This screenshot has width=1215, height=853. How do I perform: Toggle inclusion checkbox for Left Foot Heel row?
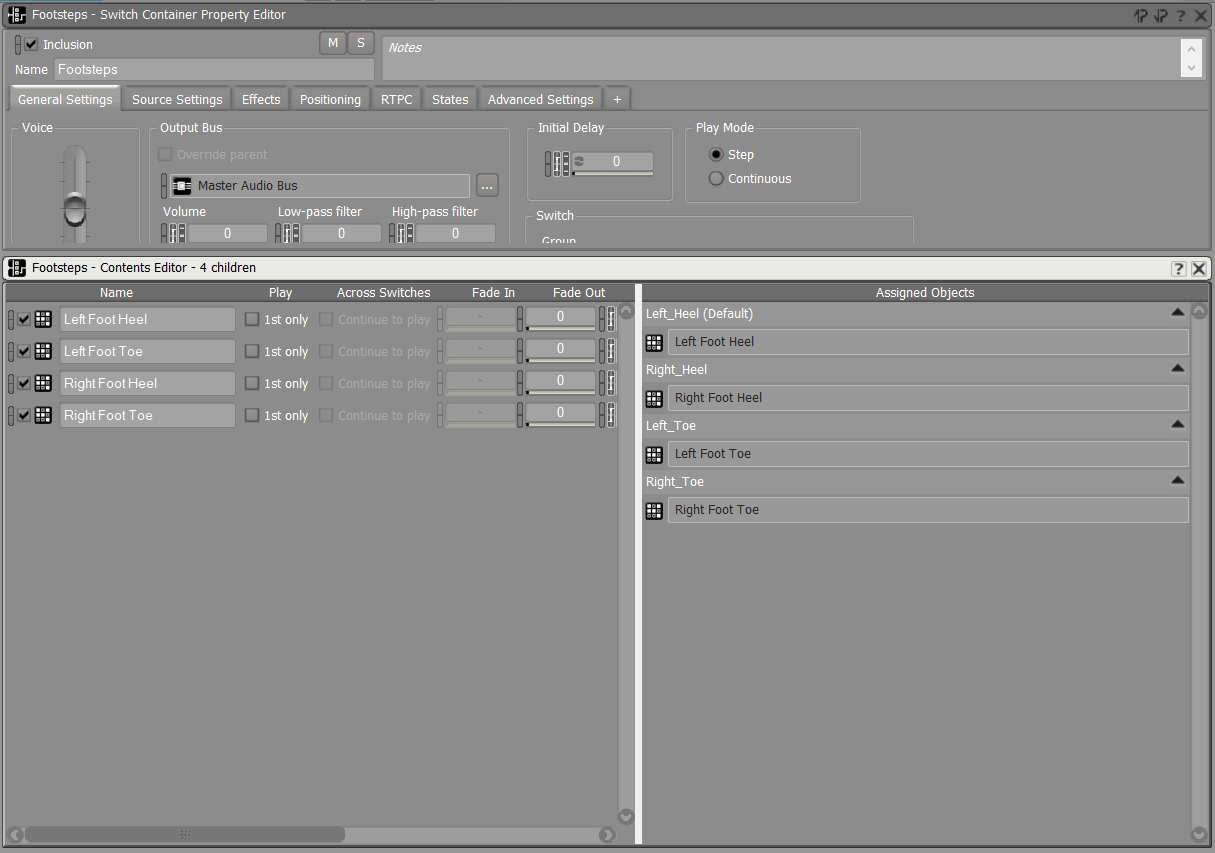click(24, 320)
